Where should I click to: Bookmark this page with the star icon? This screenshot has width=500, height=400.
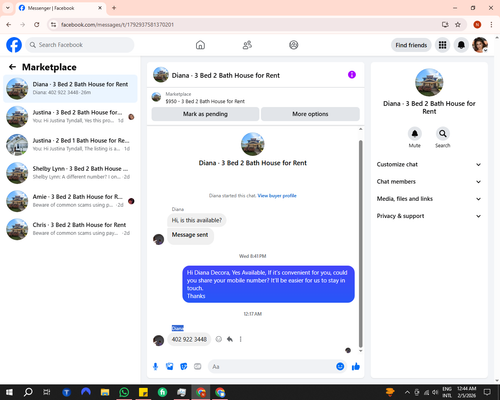point(458,24)
